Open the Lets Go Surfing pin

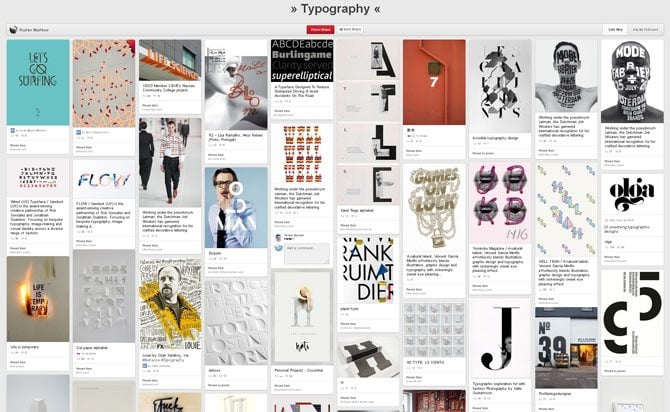[38, 82]
